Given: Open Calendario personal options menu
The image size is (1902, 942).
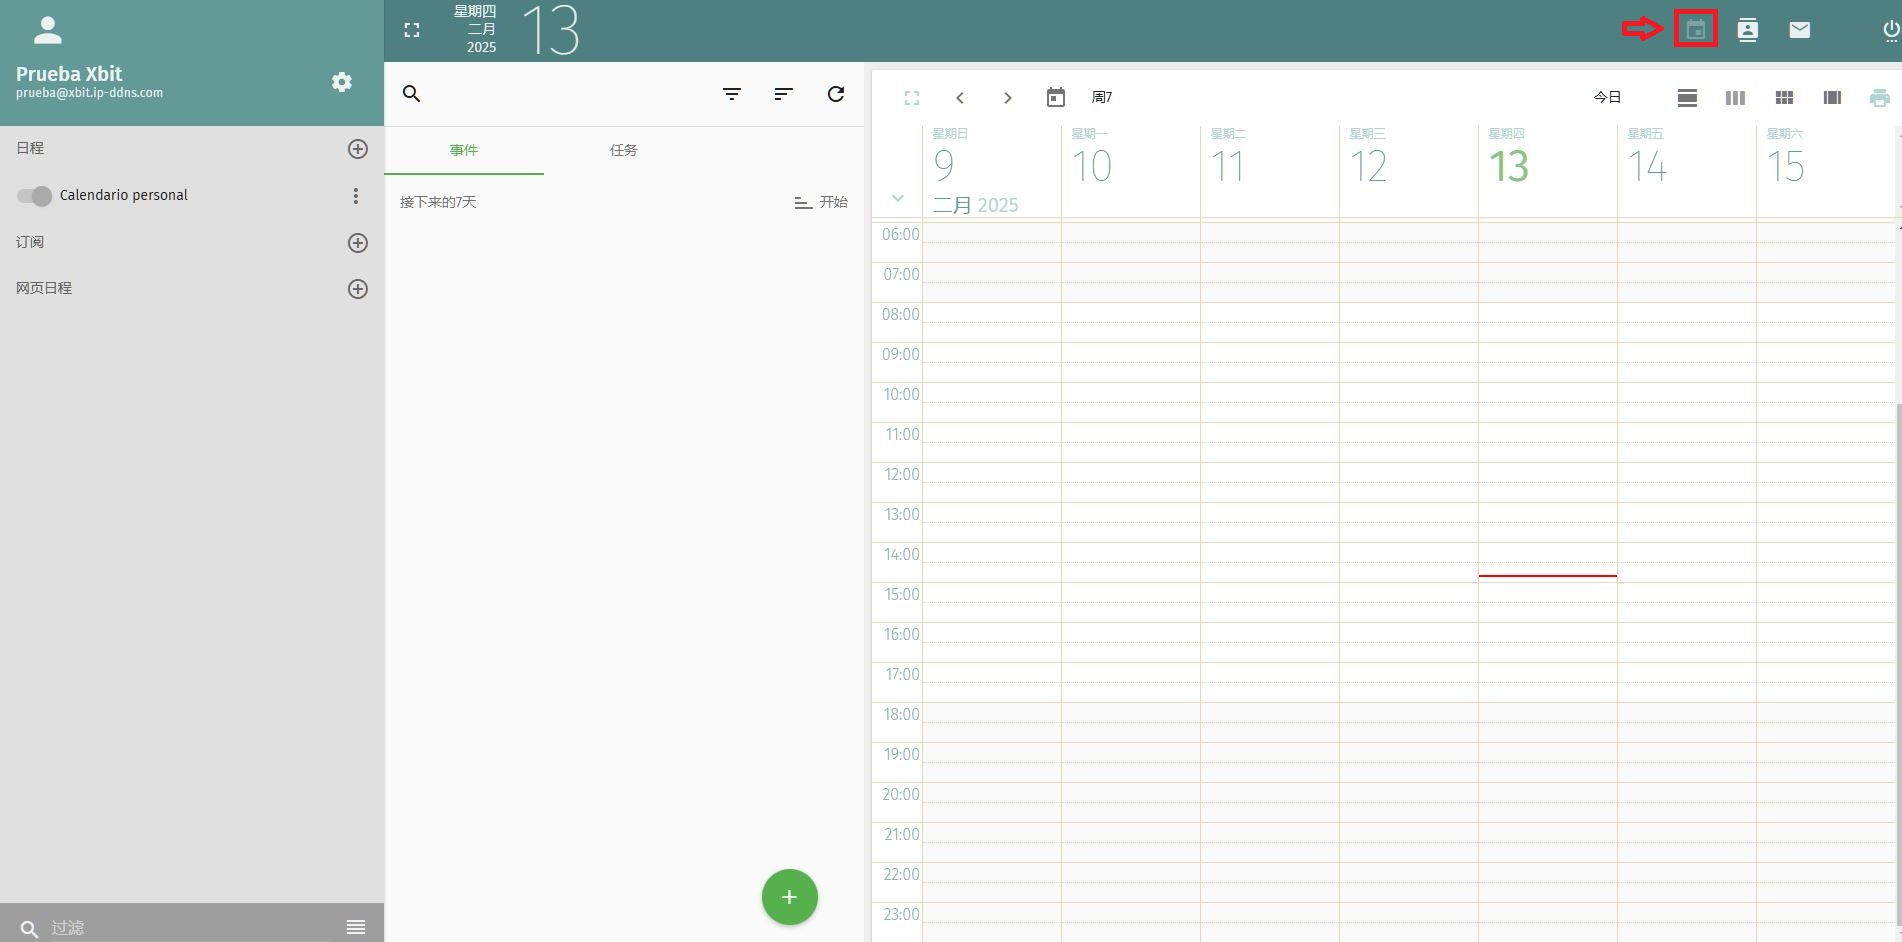Looking at the screenshot, I should pyautogui.click(x=355, y=196).
